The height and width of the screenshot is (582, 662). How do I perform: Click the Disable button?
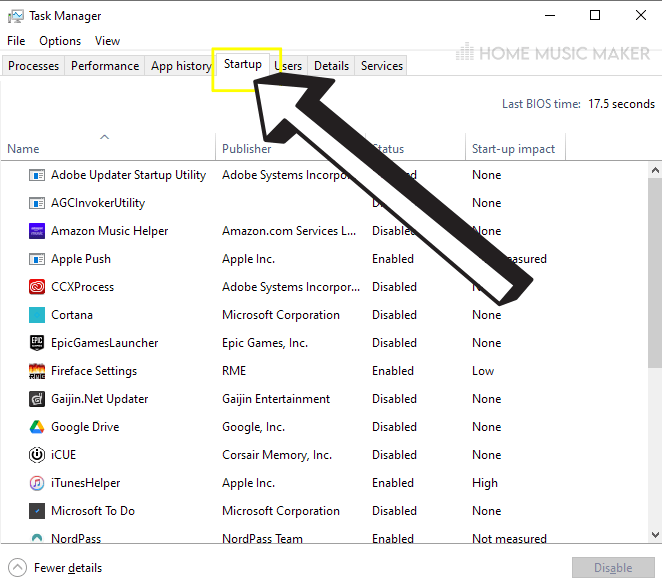click(x=613, y=568)
